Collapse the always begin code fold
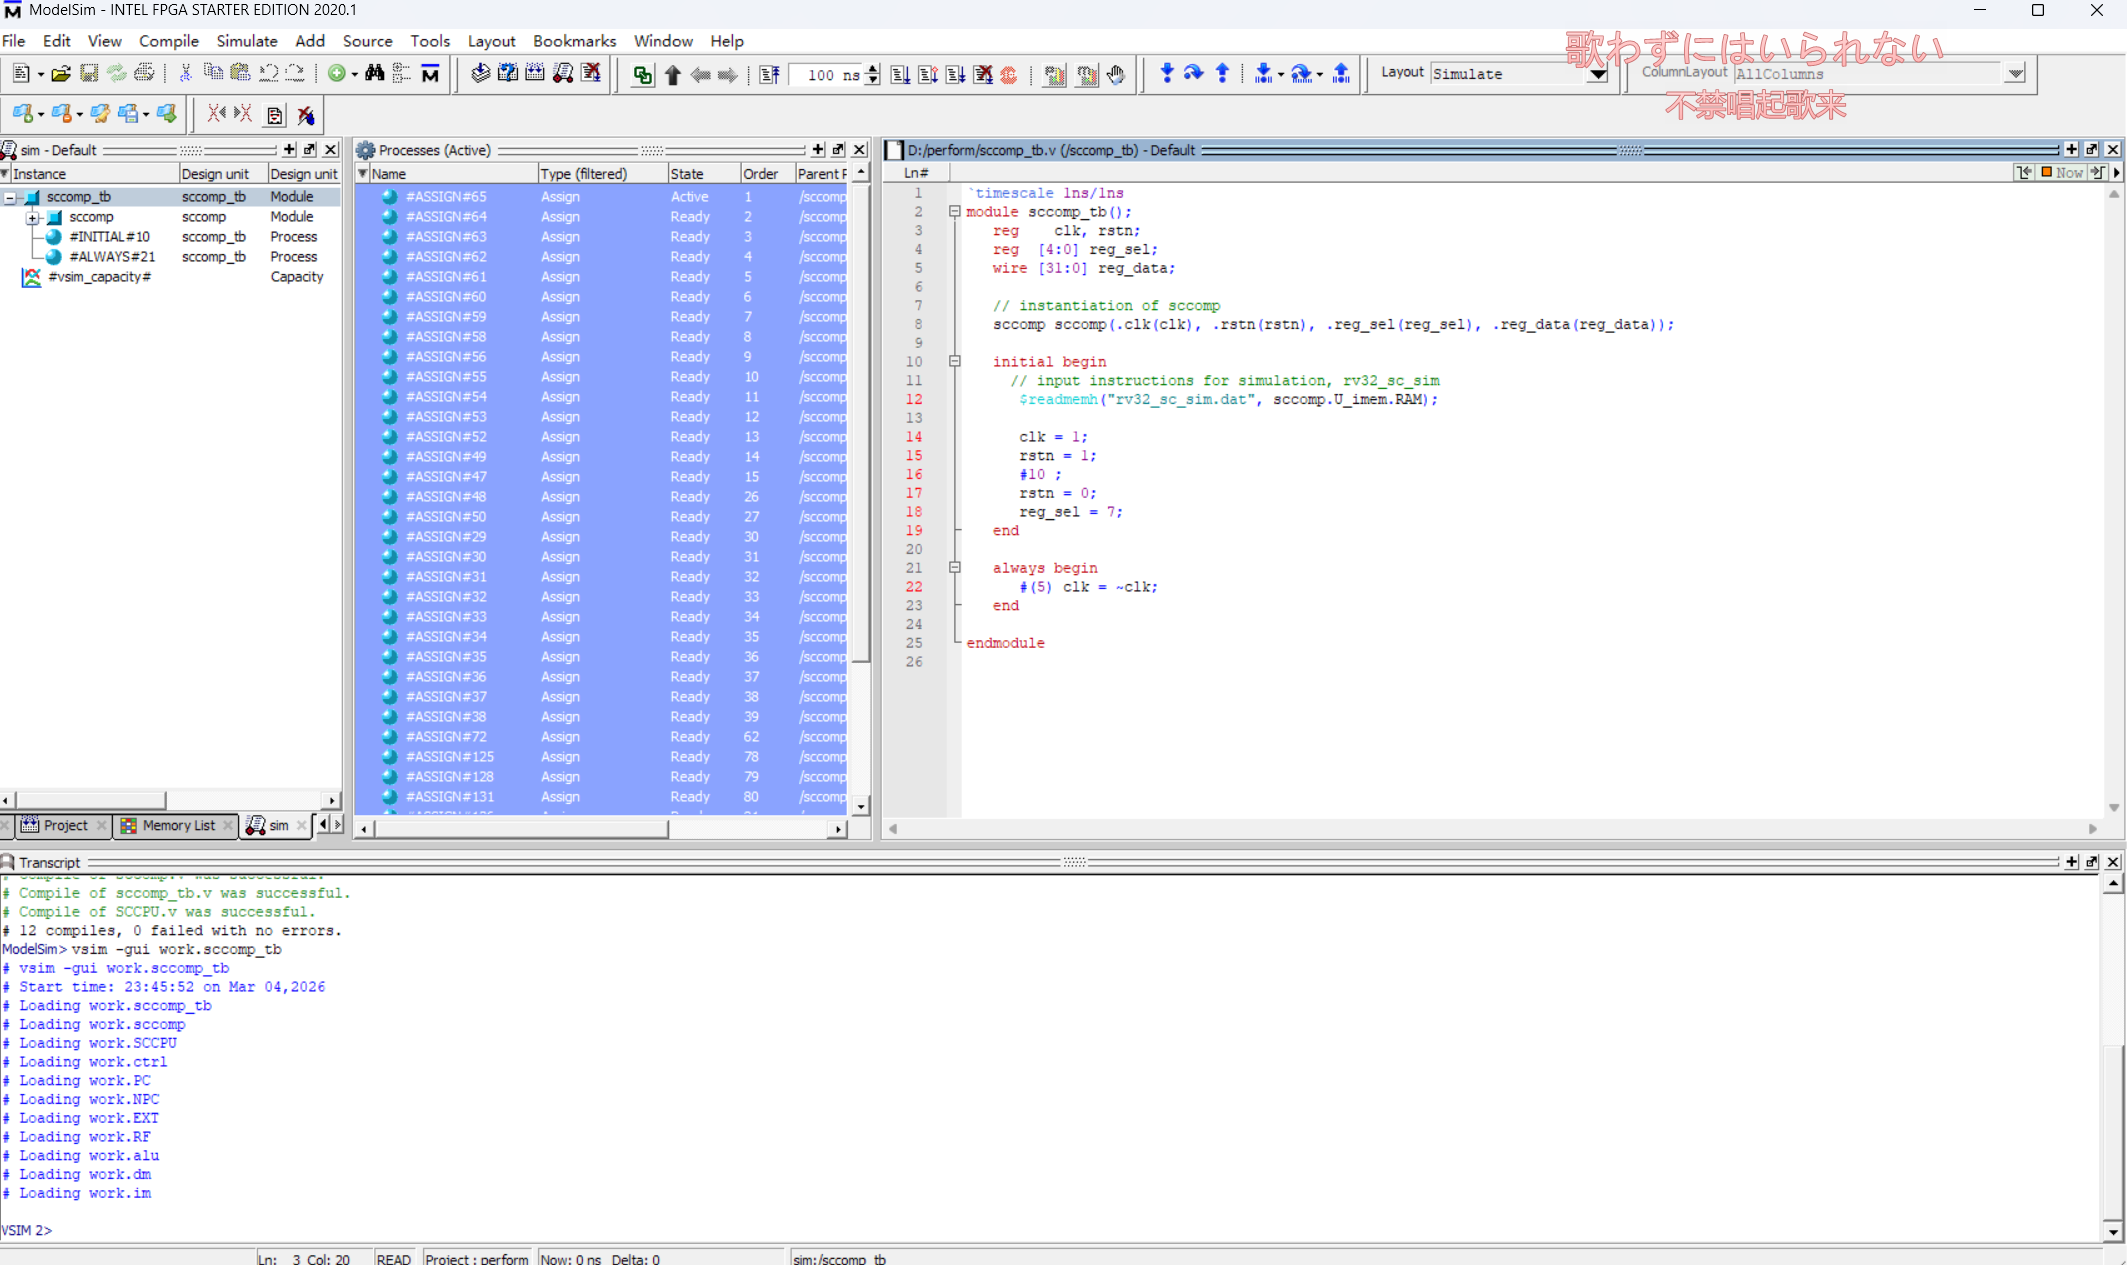This screenshot has height=1265, width=2127. [954, 567]
